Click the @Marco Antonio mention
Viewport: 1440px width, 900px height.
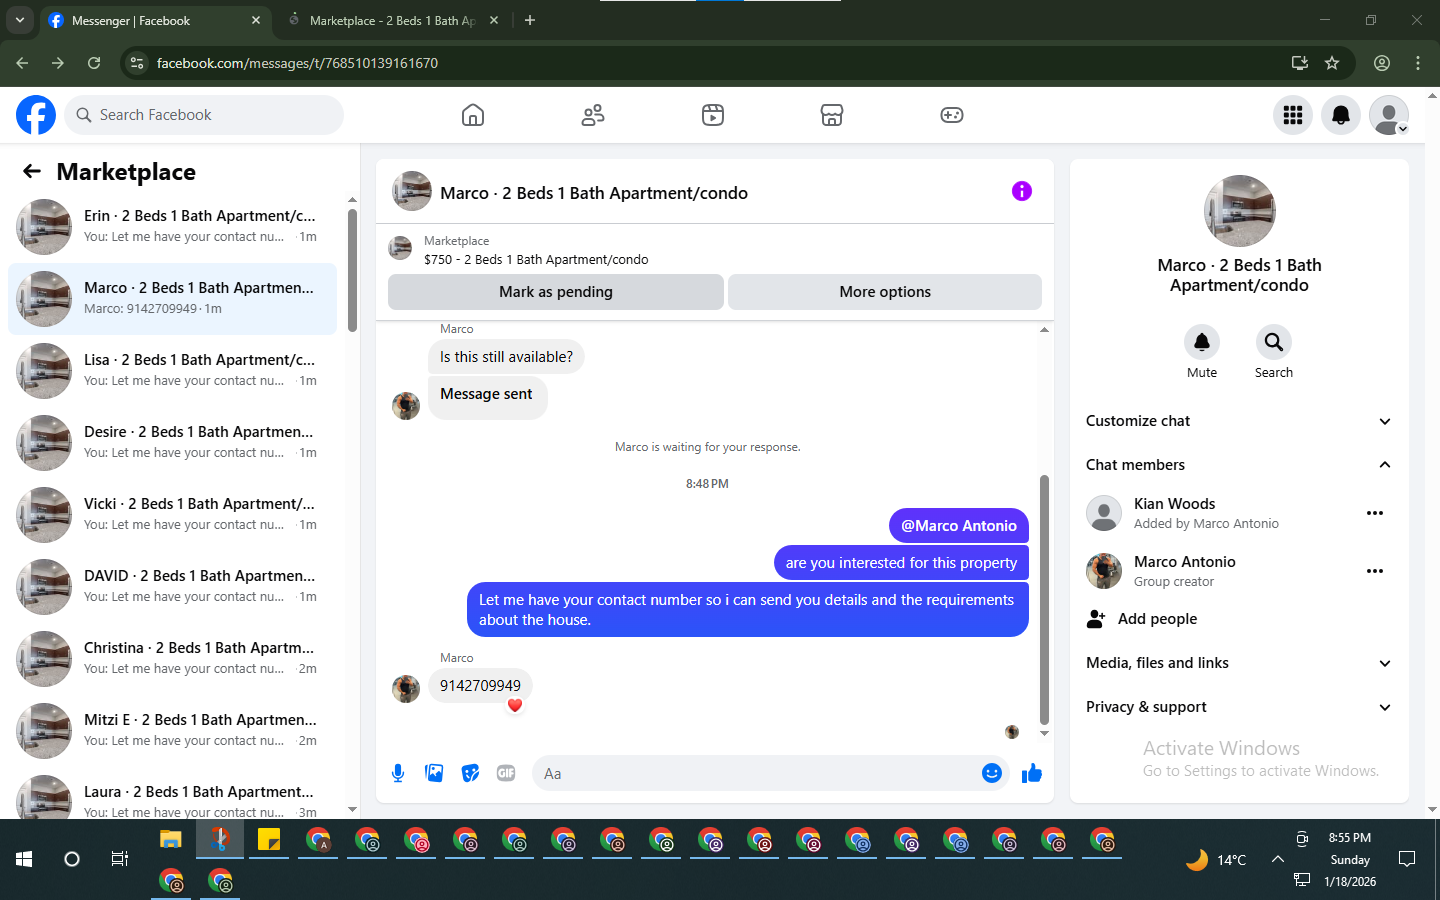[959, 525]
